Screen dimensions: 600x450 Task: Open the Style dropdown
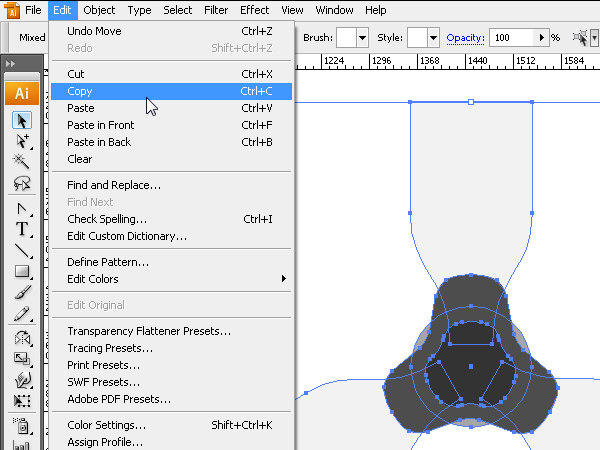[433, 38]
